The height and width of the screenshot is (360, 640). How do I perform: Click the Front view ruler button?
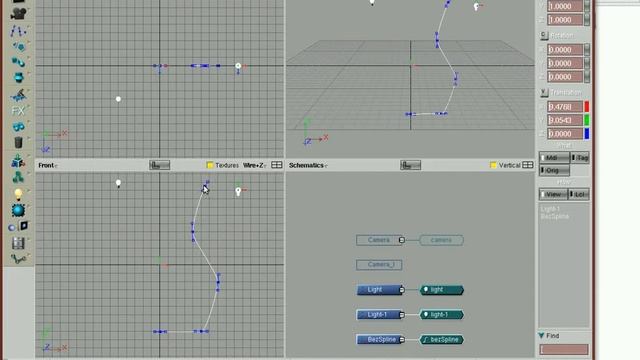[159, 165]
